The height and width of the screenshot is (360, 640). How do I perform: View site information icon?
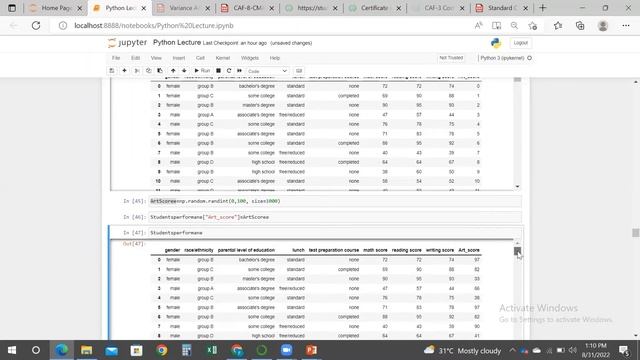coord(62,25)
